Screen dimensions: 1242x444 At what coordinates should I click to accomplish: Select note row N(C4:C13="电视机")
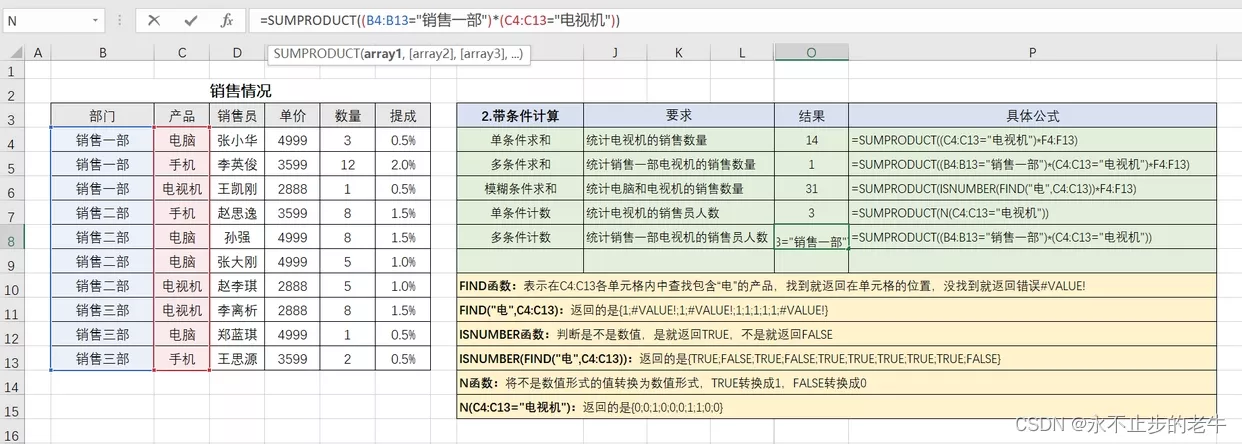click(837, 407)
